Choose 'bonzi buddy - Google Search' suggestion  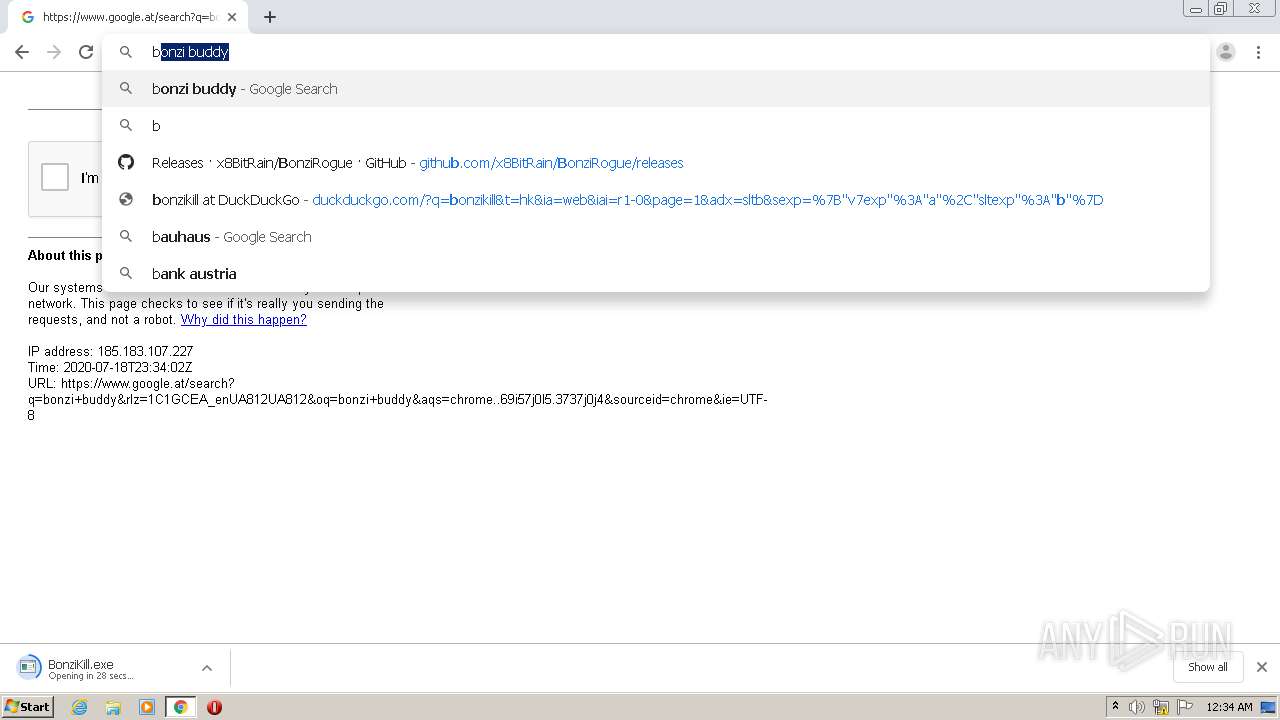[x=656, y=89]
